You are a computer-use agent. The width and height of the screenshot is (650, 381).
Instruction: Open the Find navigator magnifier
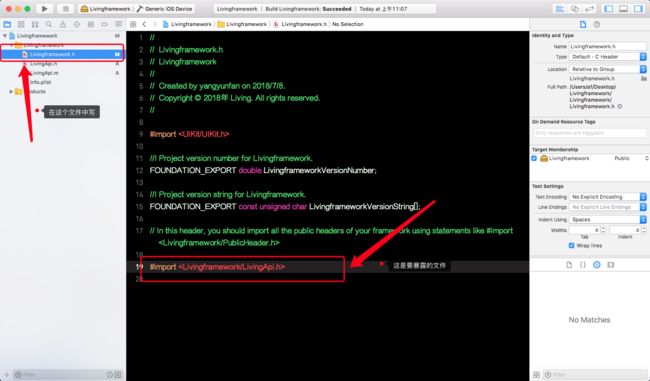tap(49, 24)
